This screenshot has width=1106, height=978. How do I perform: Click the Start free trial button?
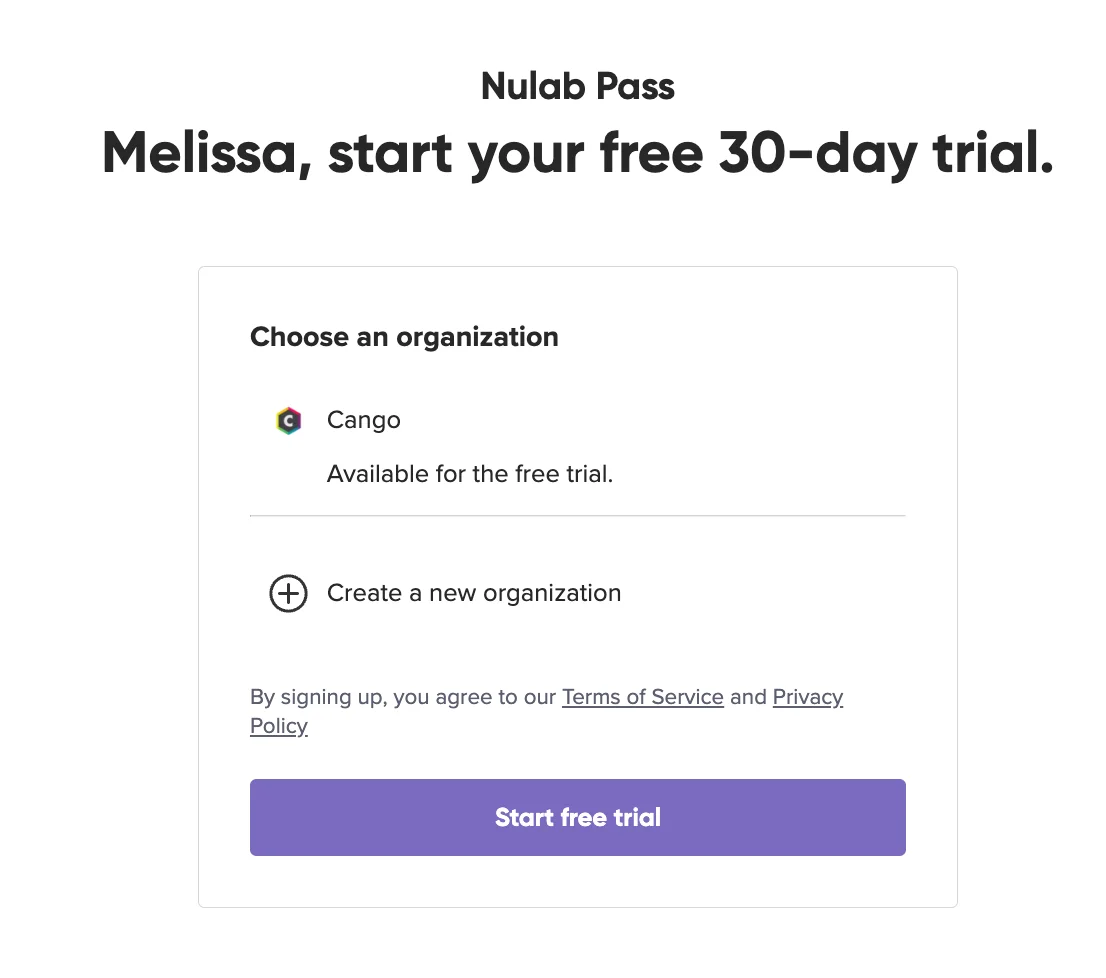[x=578, y=817]
